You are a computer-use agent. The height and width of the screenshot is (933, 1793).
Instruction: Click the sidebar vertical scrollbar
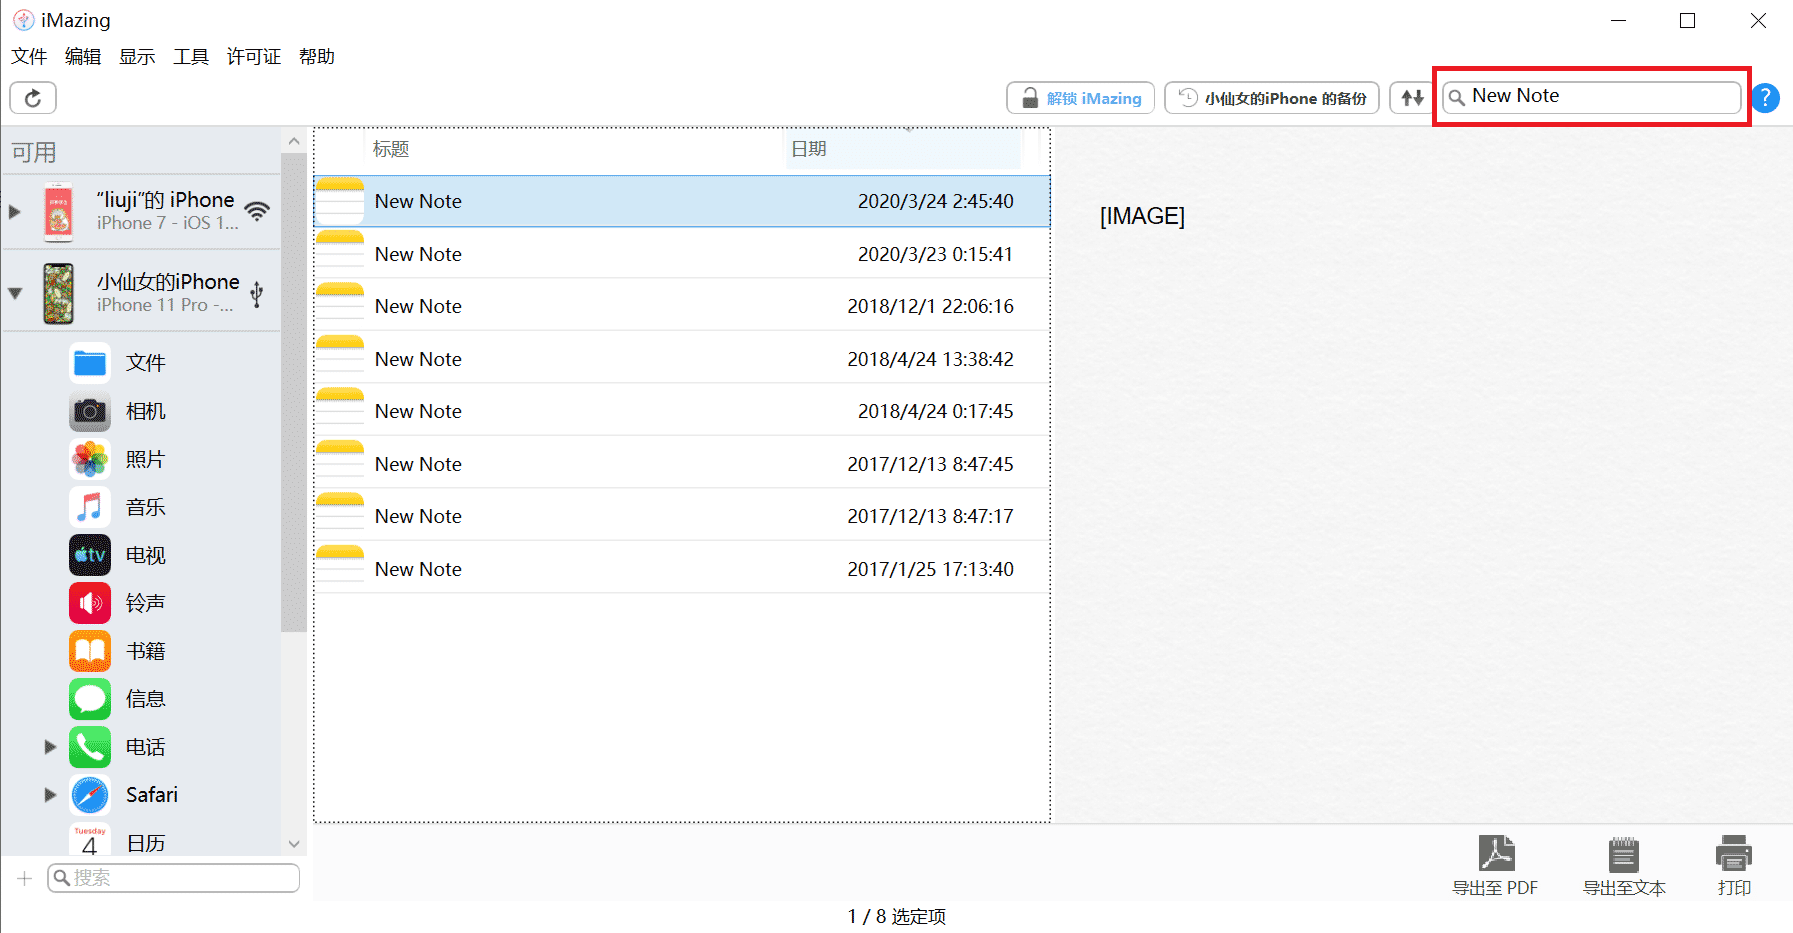(293, 400)
